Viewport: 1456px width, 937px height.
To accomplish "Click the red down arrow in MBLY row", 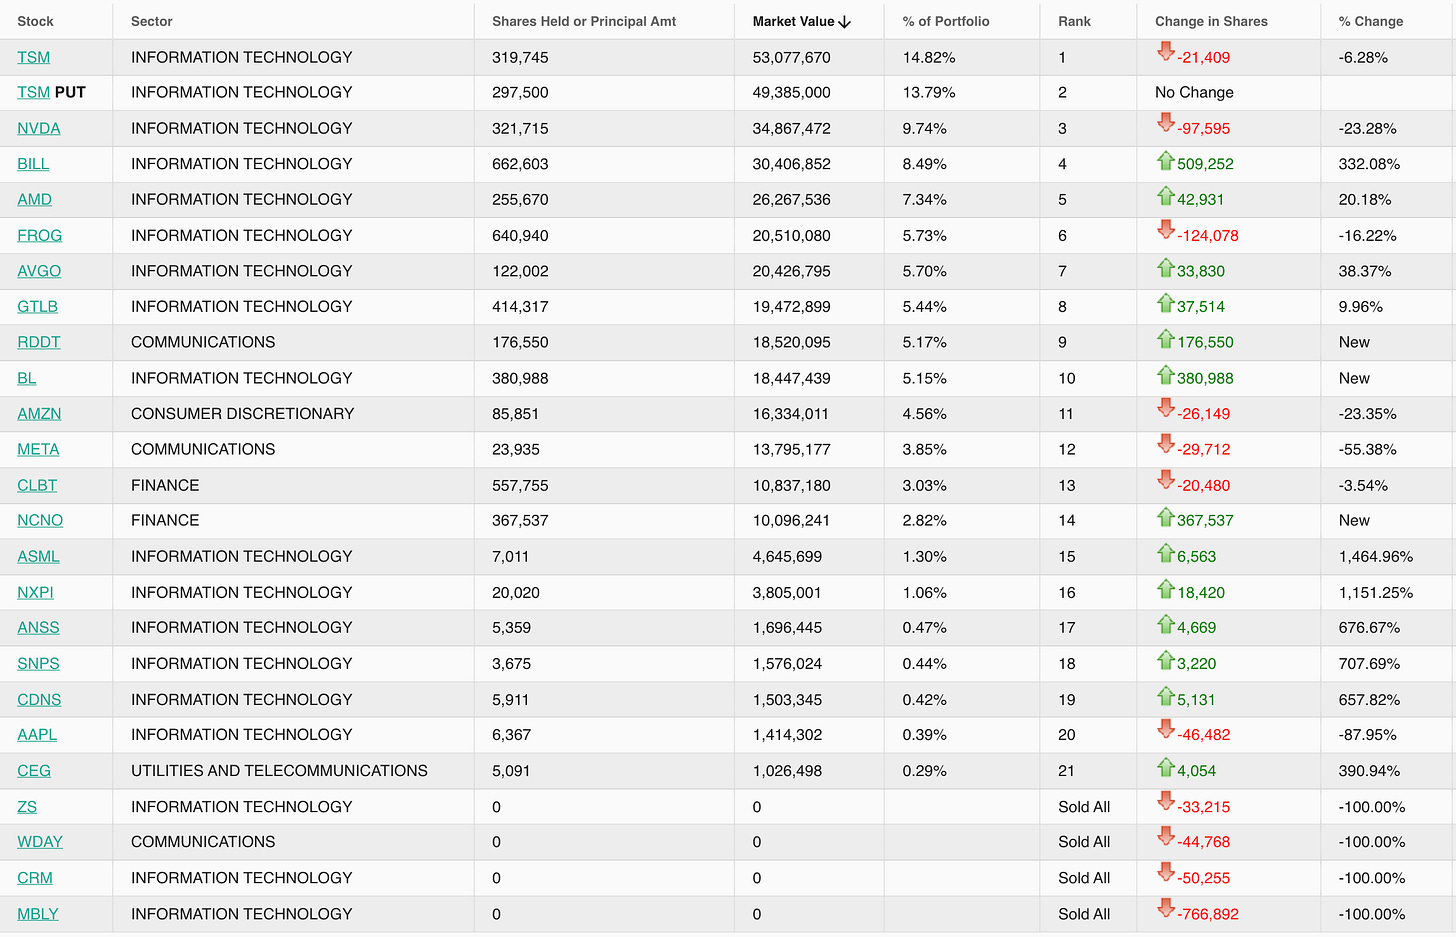I will click(x=1165, y=907).
